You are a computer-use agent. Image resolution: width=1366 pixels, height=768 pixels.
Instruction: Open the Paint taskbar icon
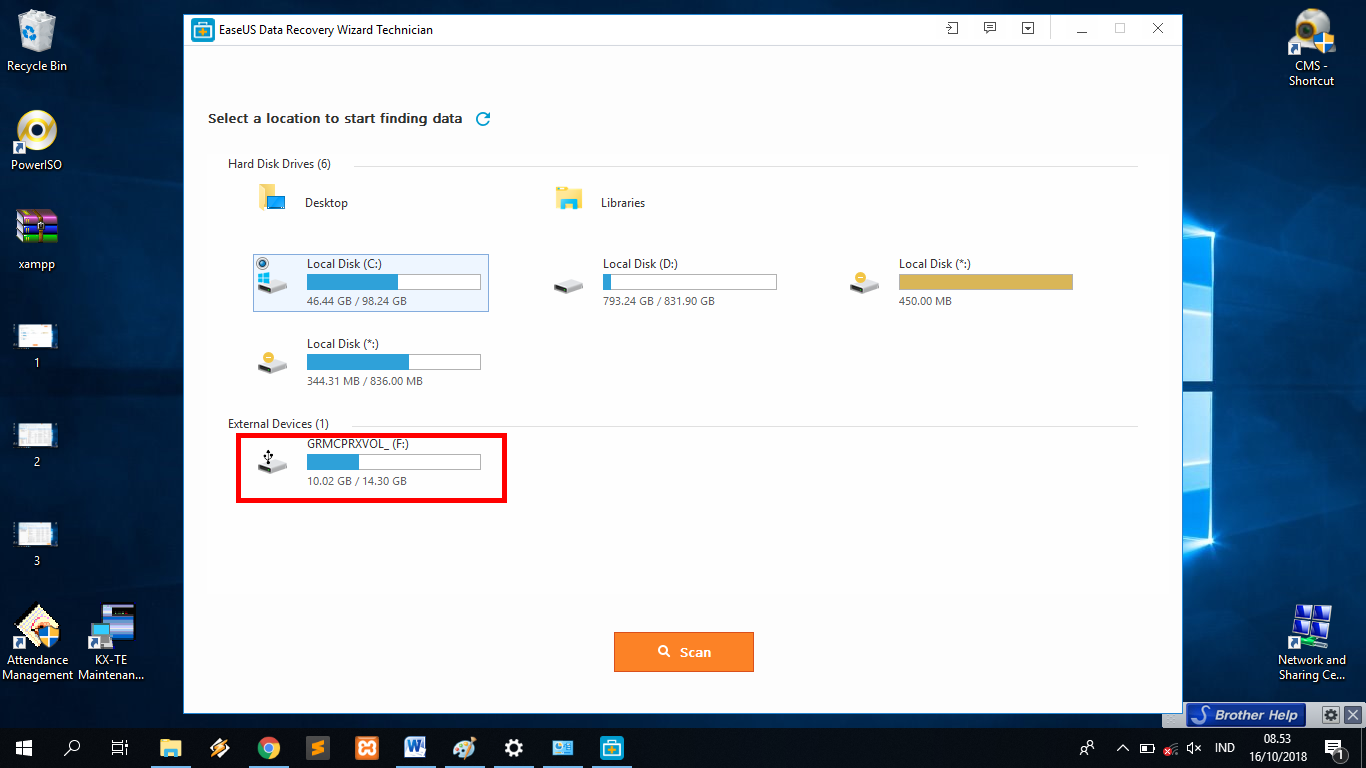point(464,747)
